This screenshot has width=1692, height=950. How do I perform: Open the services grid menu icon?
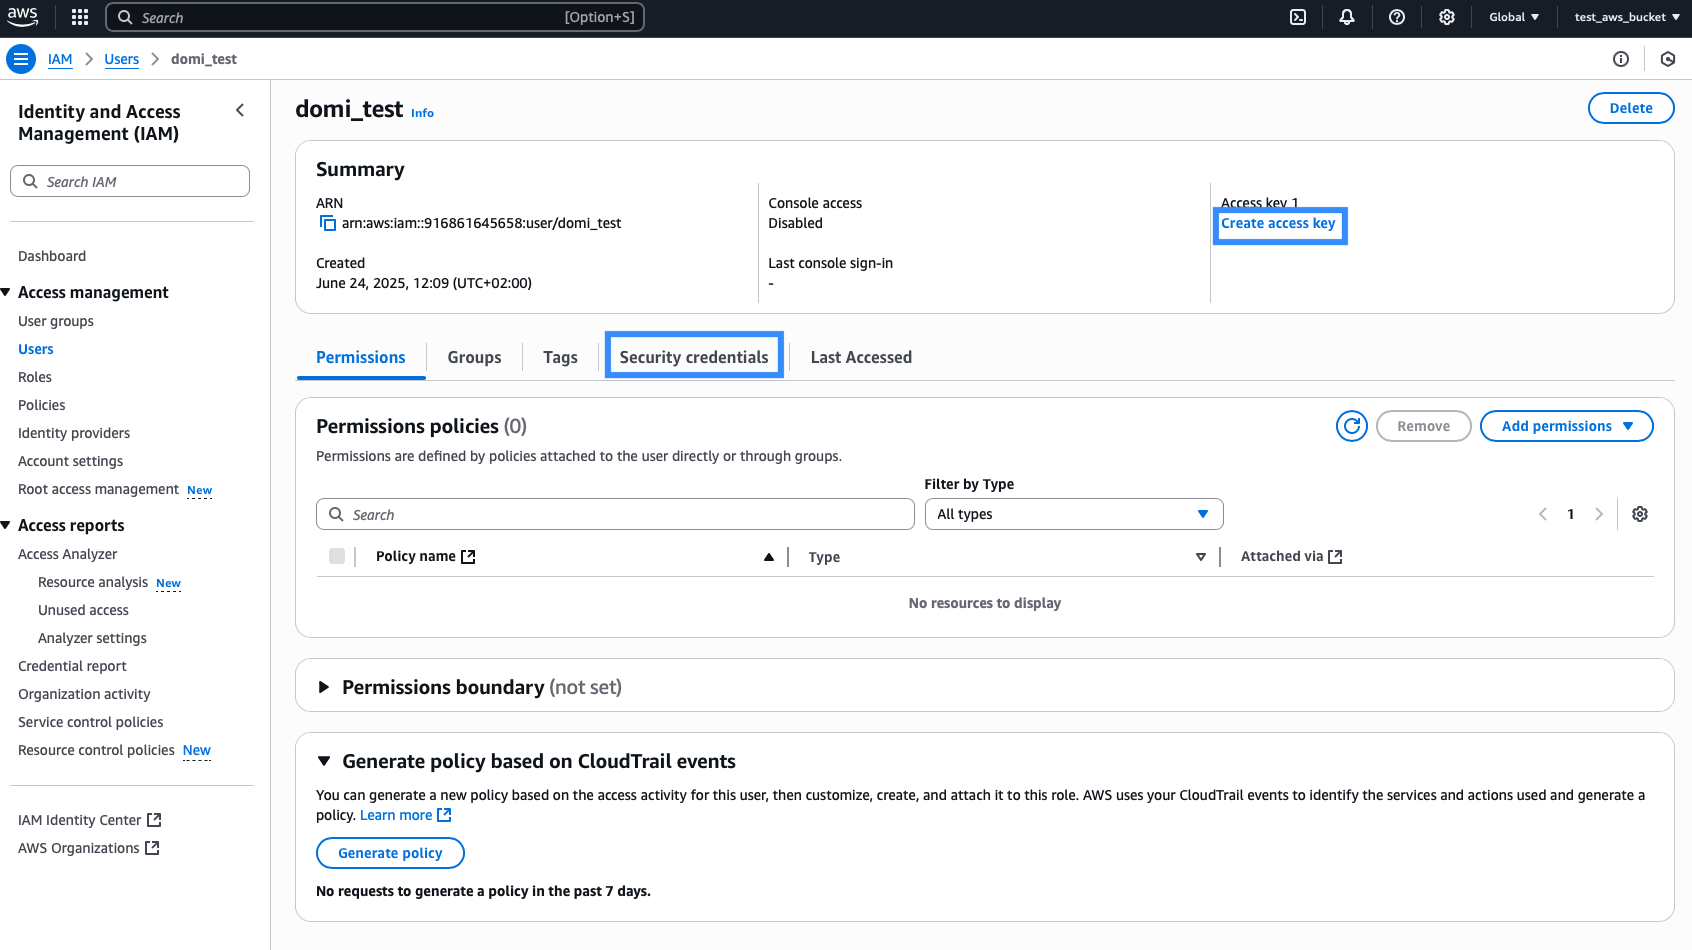80,17
